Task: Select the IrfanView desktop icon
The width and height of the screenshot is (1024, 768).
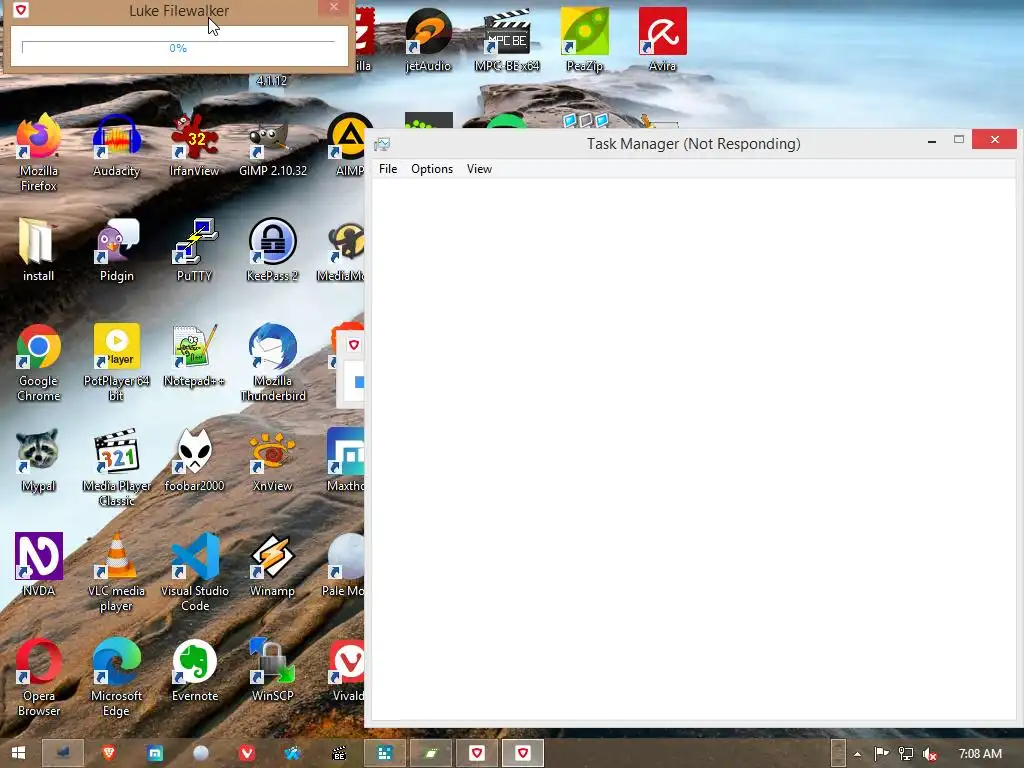Action: click(x=194, y=145)
